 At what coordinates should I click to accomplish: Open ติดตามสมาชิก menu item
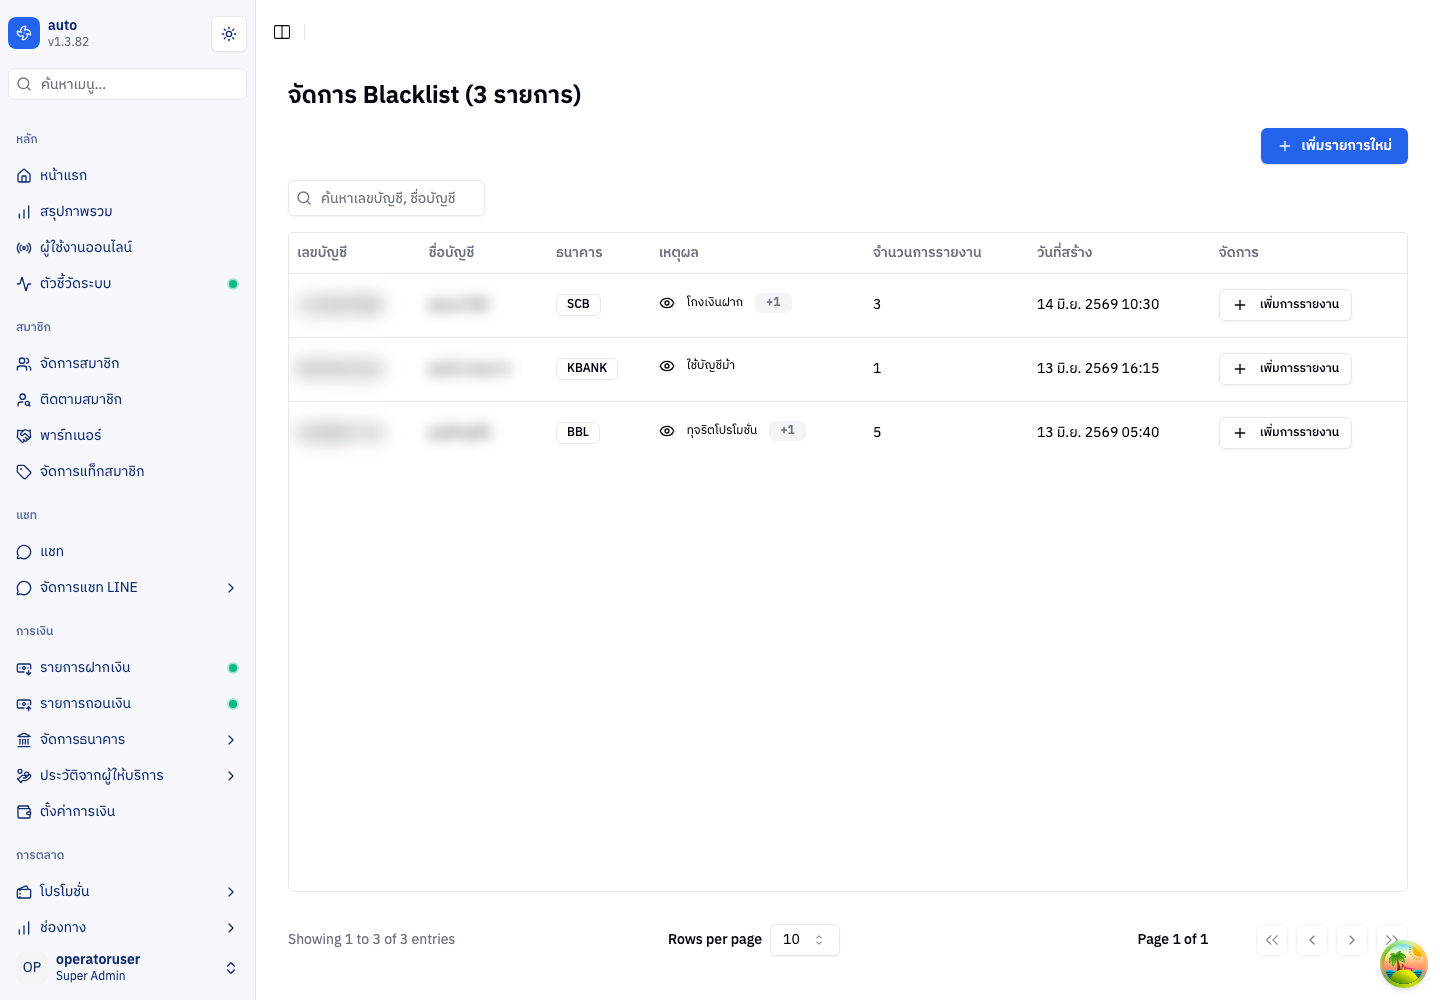coord(128,399)
